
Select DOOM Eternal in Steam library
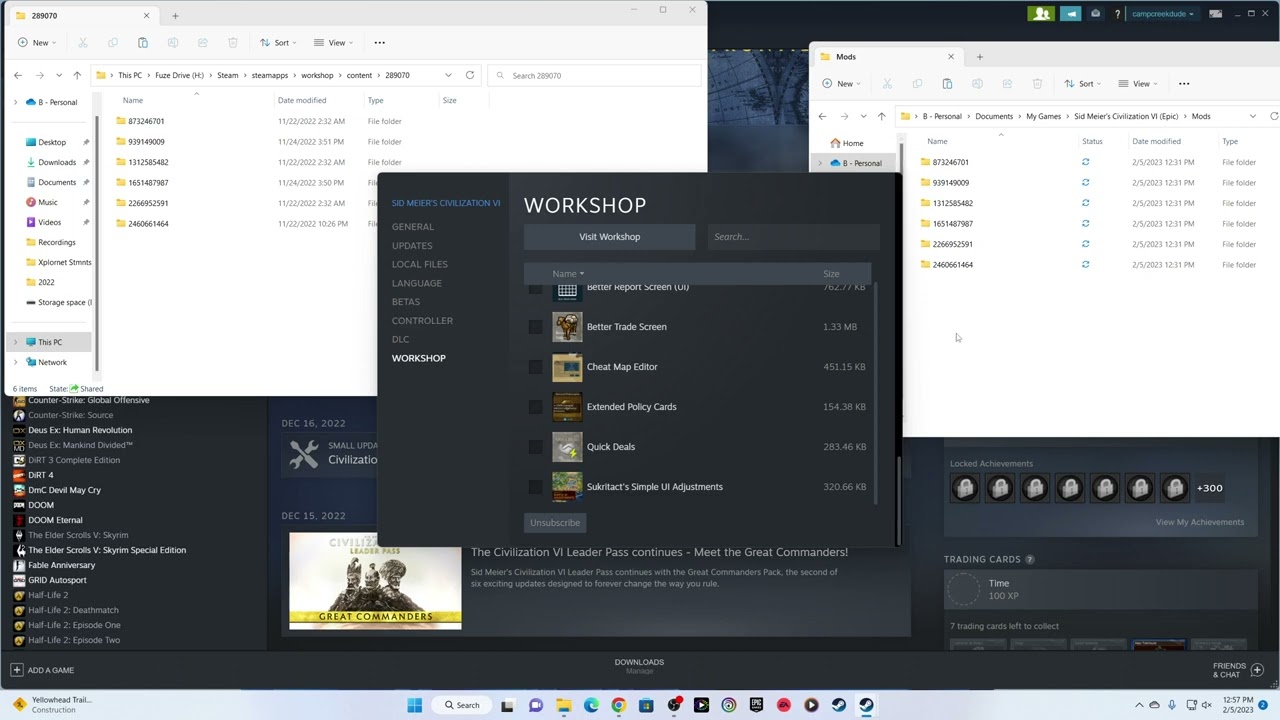tap(55, 520)
